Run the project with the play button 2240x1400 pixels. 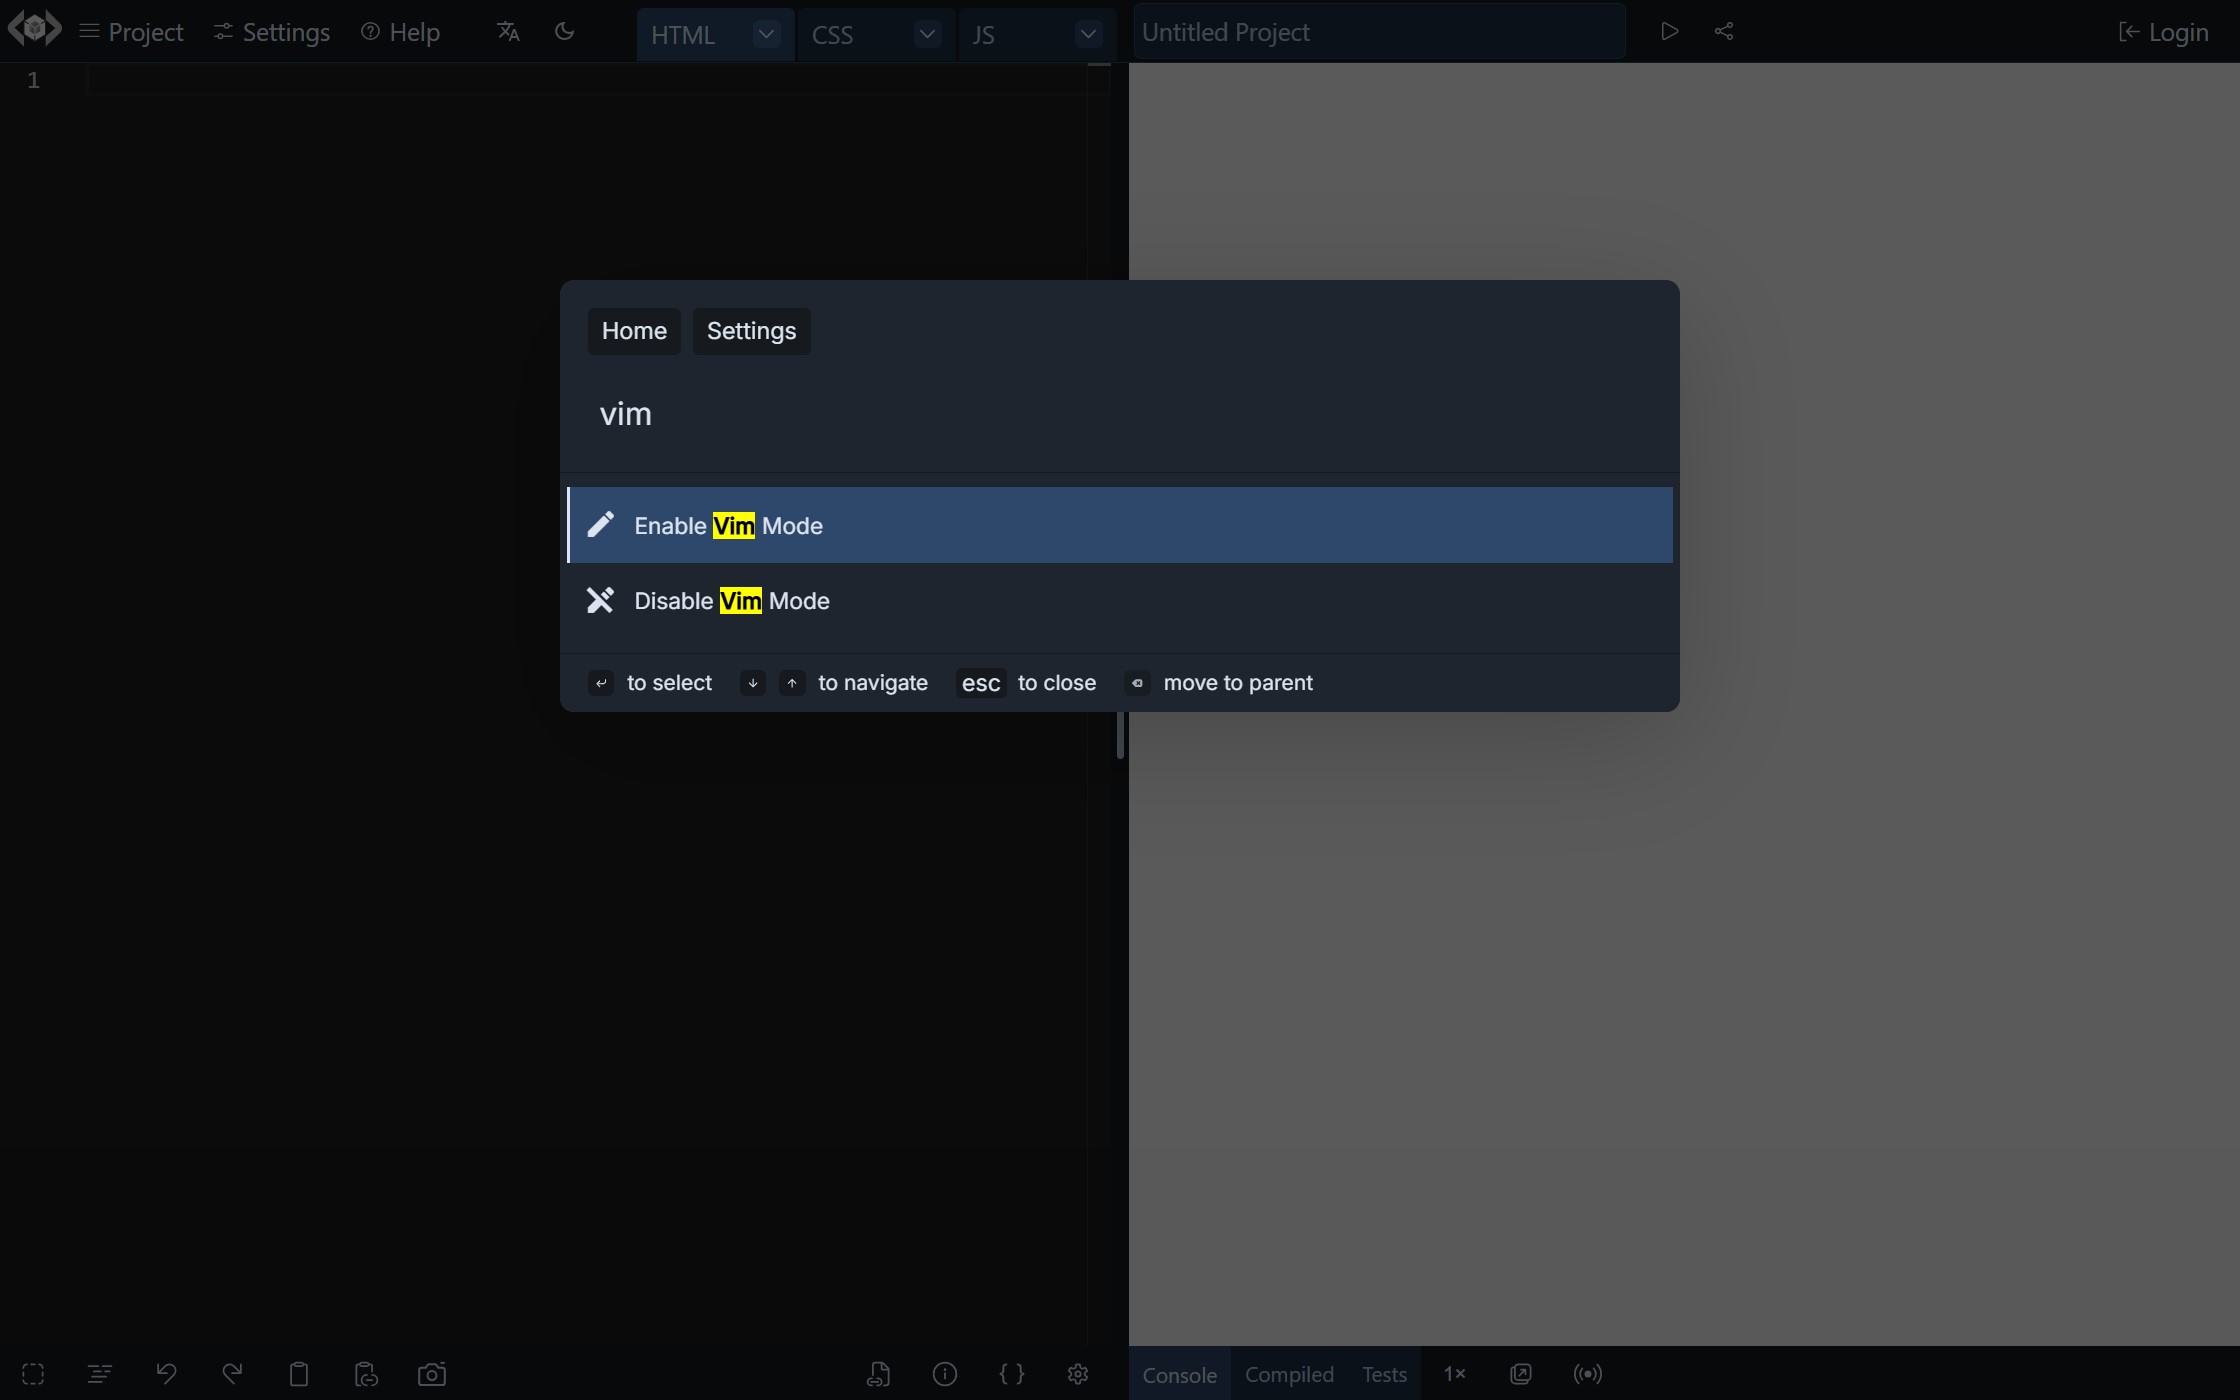click(1668, 31)
